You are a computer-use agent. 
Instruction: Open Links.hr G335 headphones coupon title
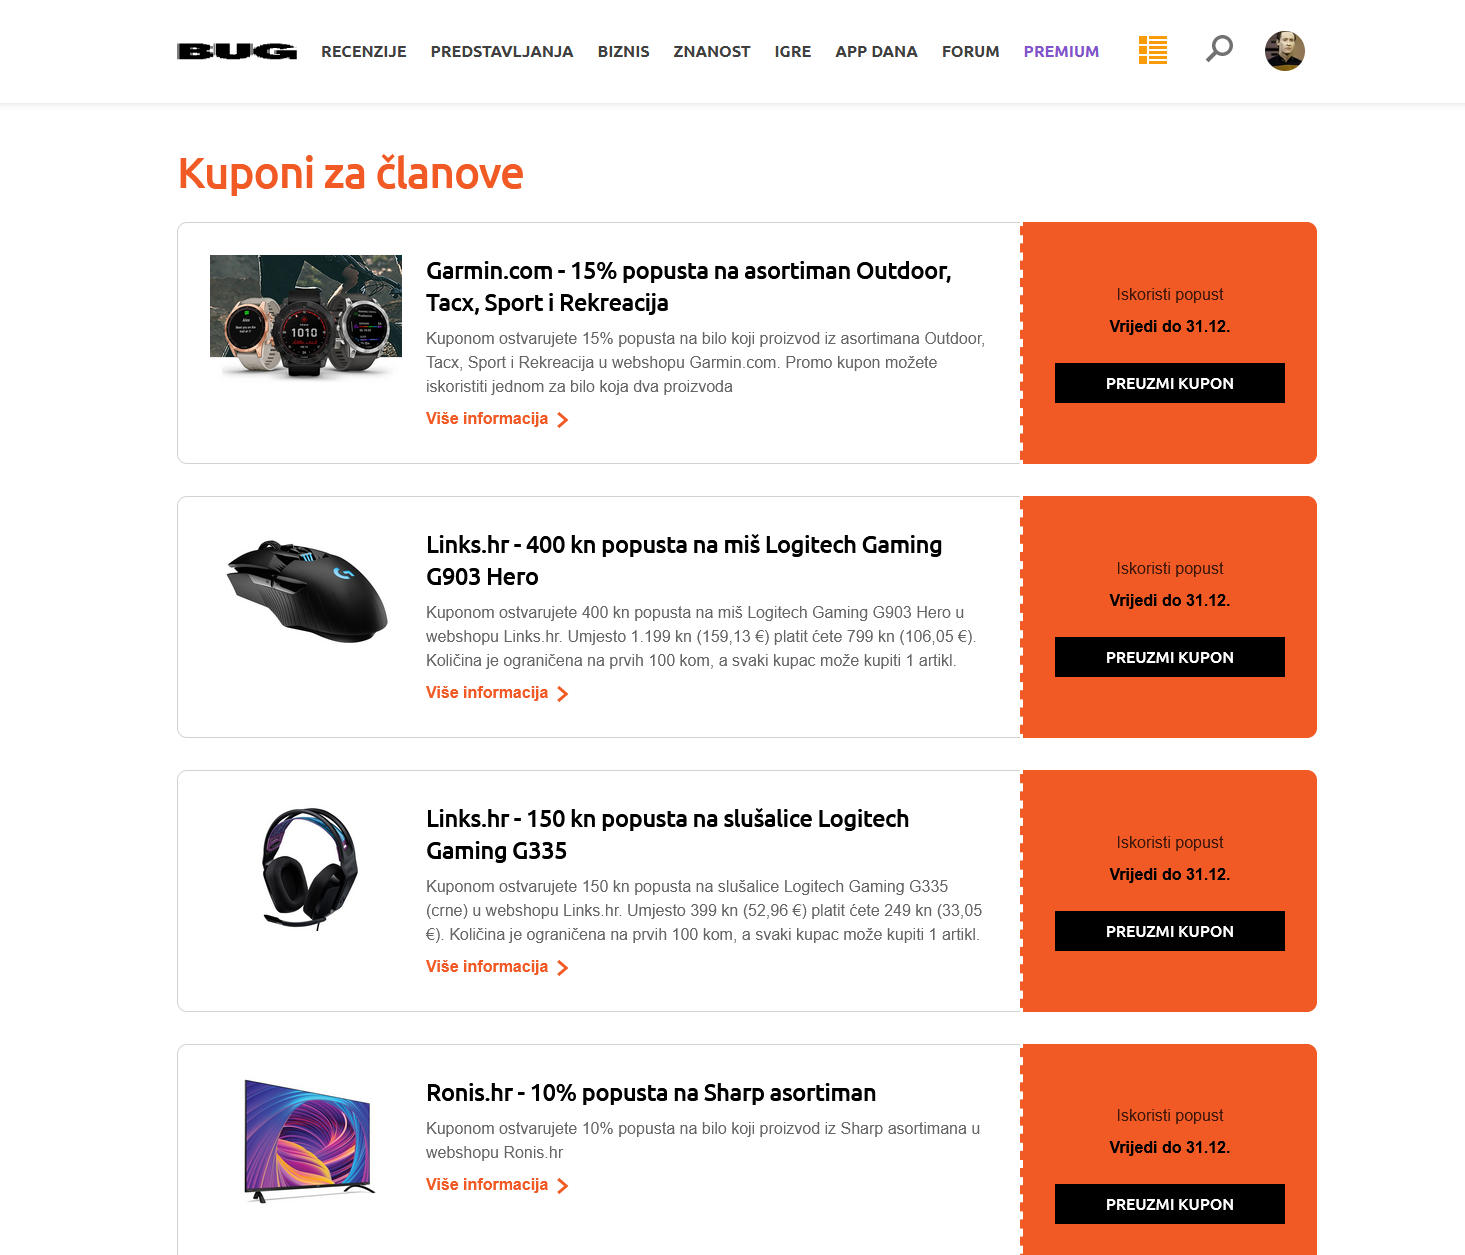pos(668,835)
